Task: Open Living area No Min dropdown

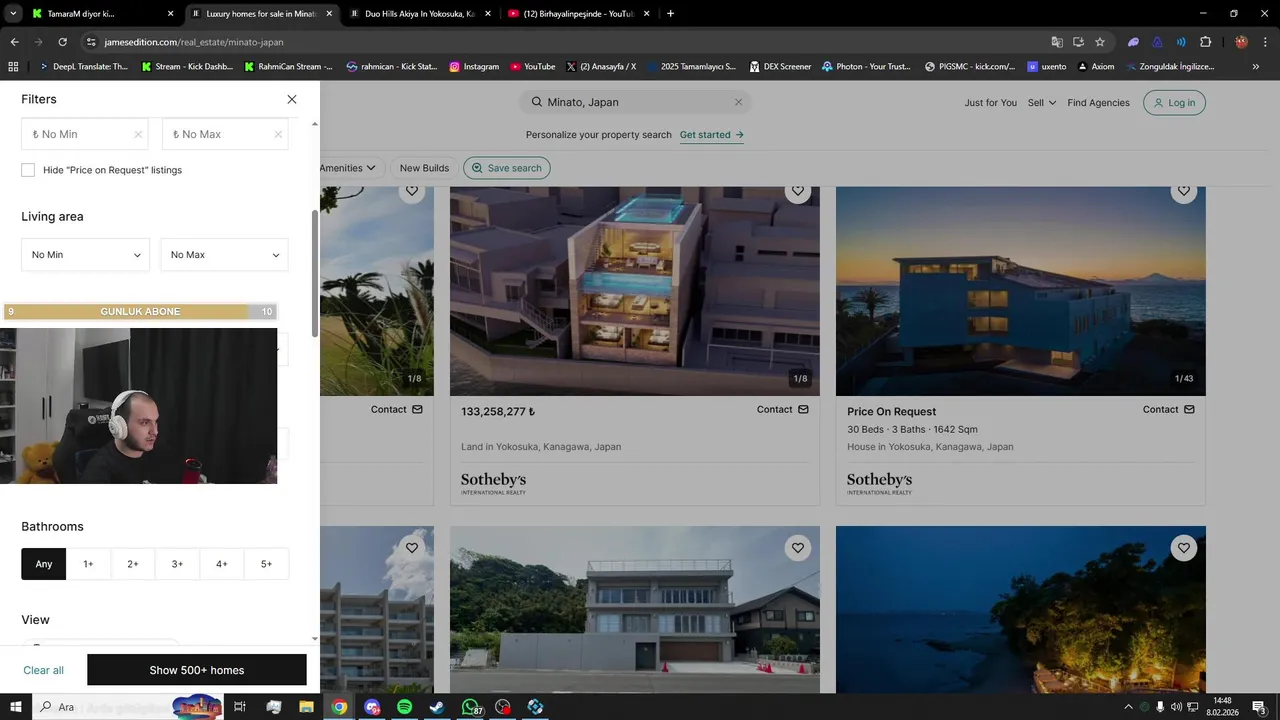Action: point(85,255)
